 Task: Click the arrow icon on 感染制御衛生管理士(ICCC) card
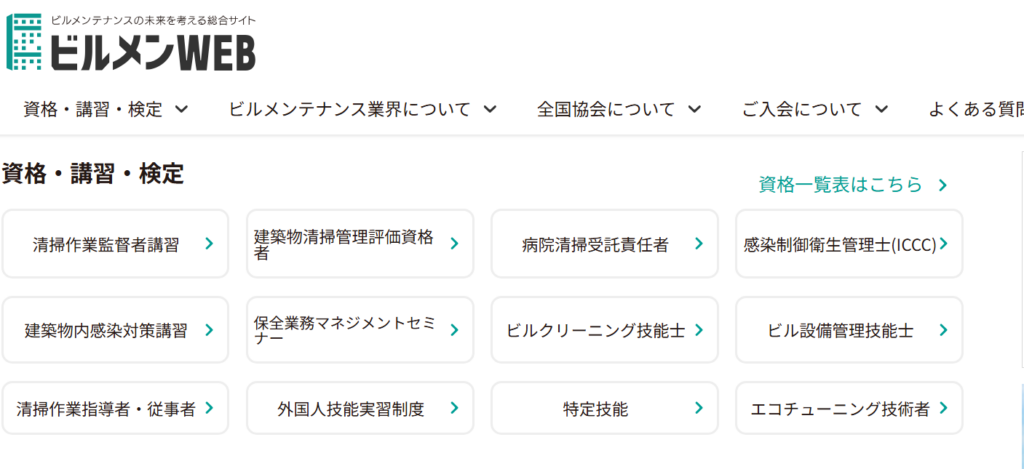[943, 243]
